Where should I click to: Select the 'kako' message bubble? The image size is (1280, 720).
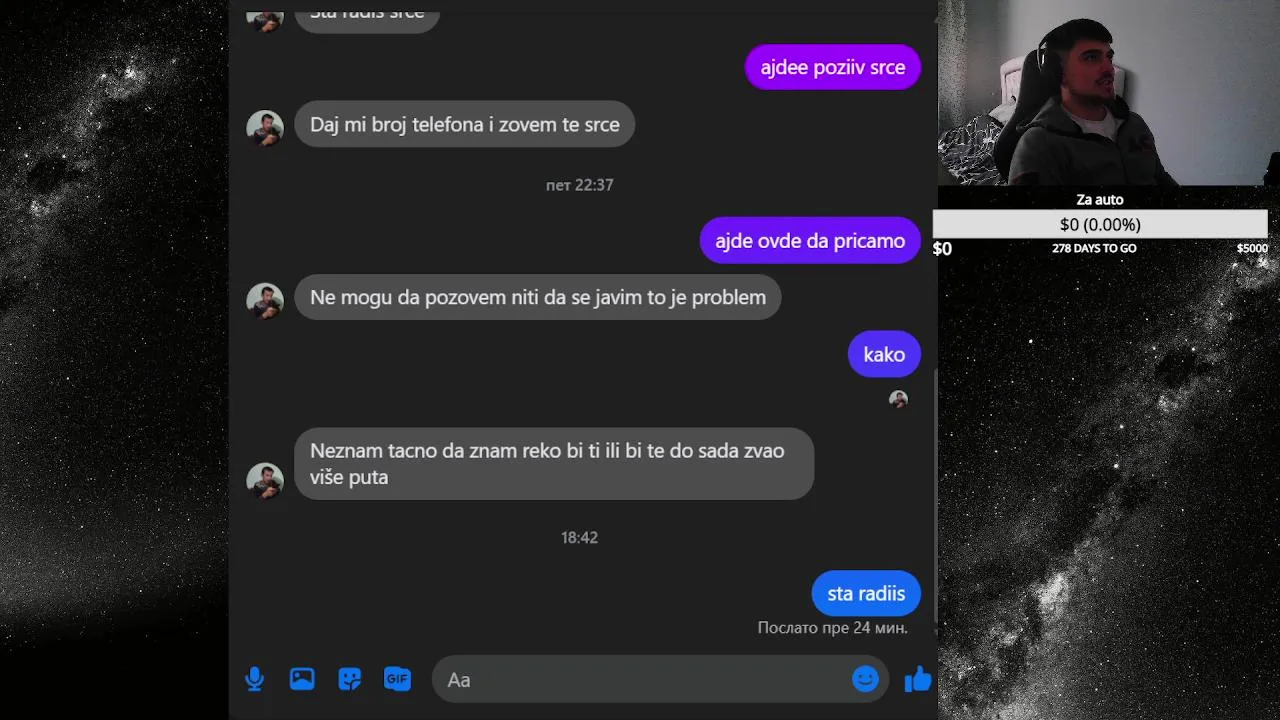click(x=884, y=354)
